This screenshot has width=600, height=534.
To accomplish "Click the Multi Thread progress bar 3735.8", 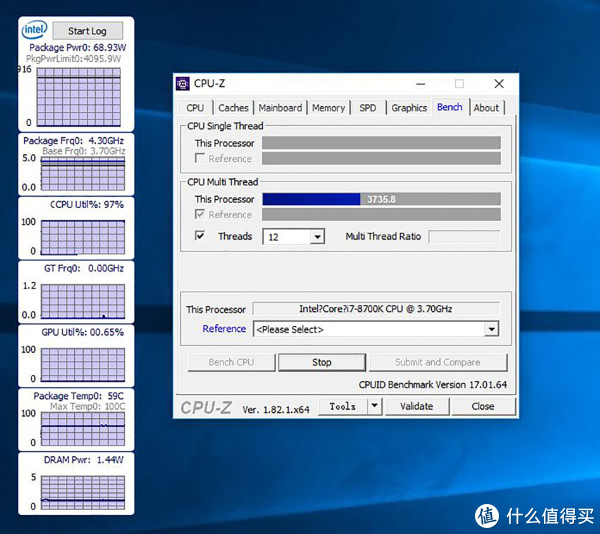I will pos(381,199).
